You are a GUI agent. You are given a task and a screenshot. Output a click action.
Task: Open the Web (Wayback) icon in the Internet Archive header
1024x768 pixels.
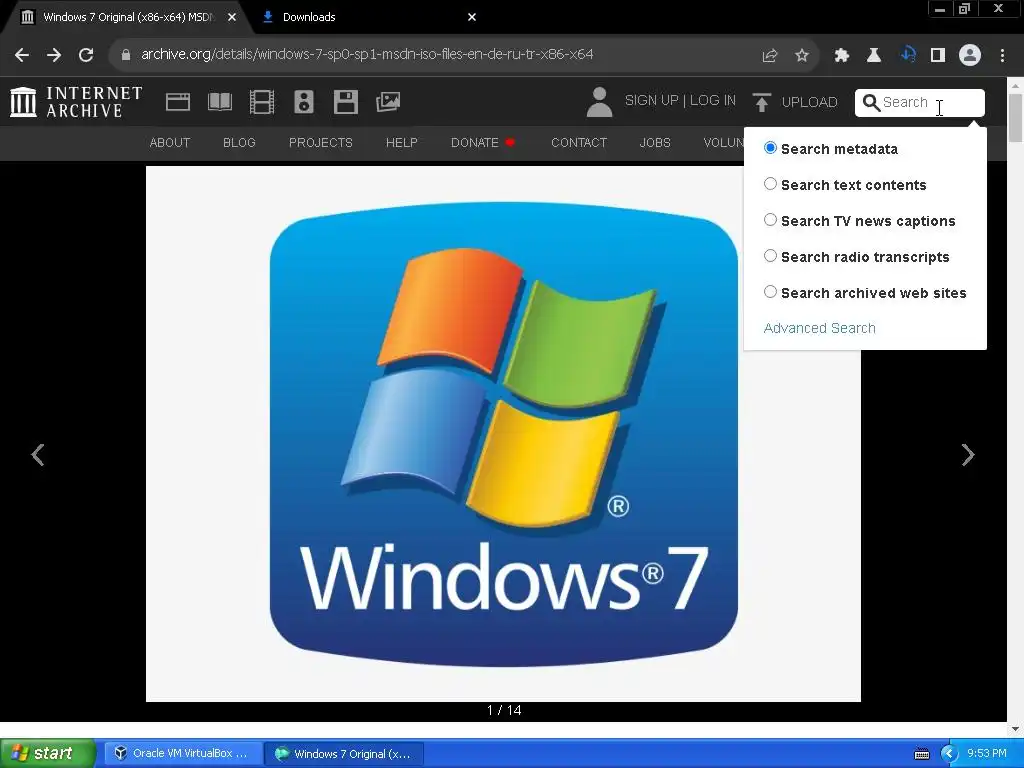178,102
